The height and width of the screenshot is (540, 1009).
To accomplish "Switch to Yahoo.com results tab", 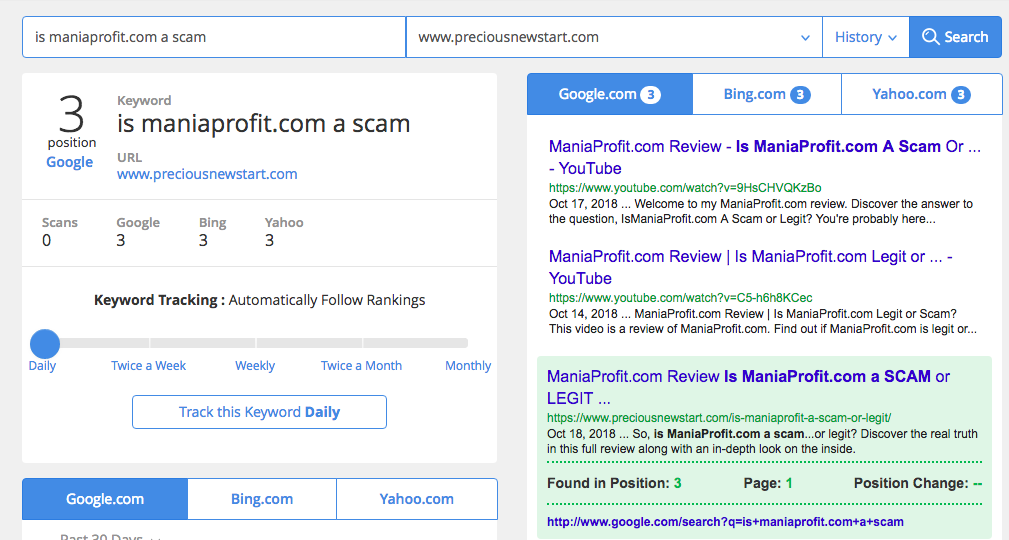I will pyautogui.click(x=921, y=94).
